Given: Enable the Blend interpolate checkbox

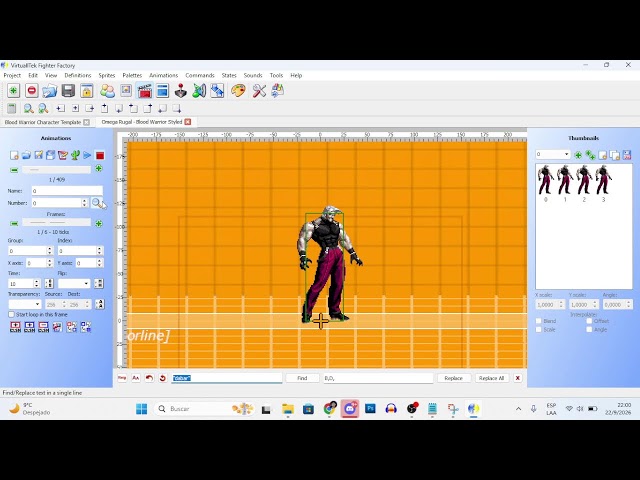Looking at the screenshot, I should [538, 321].
